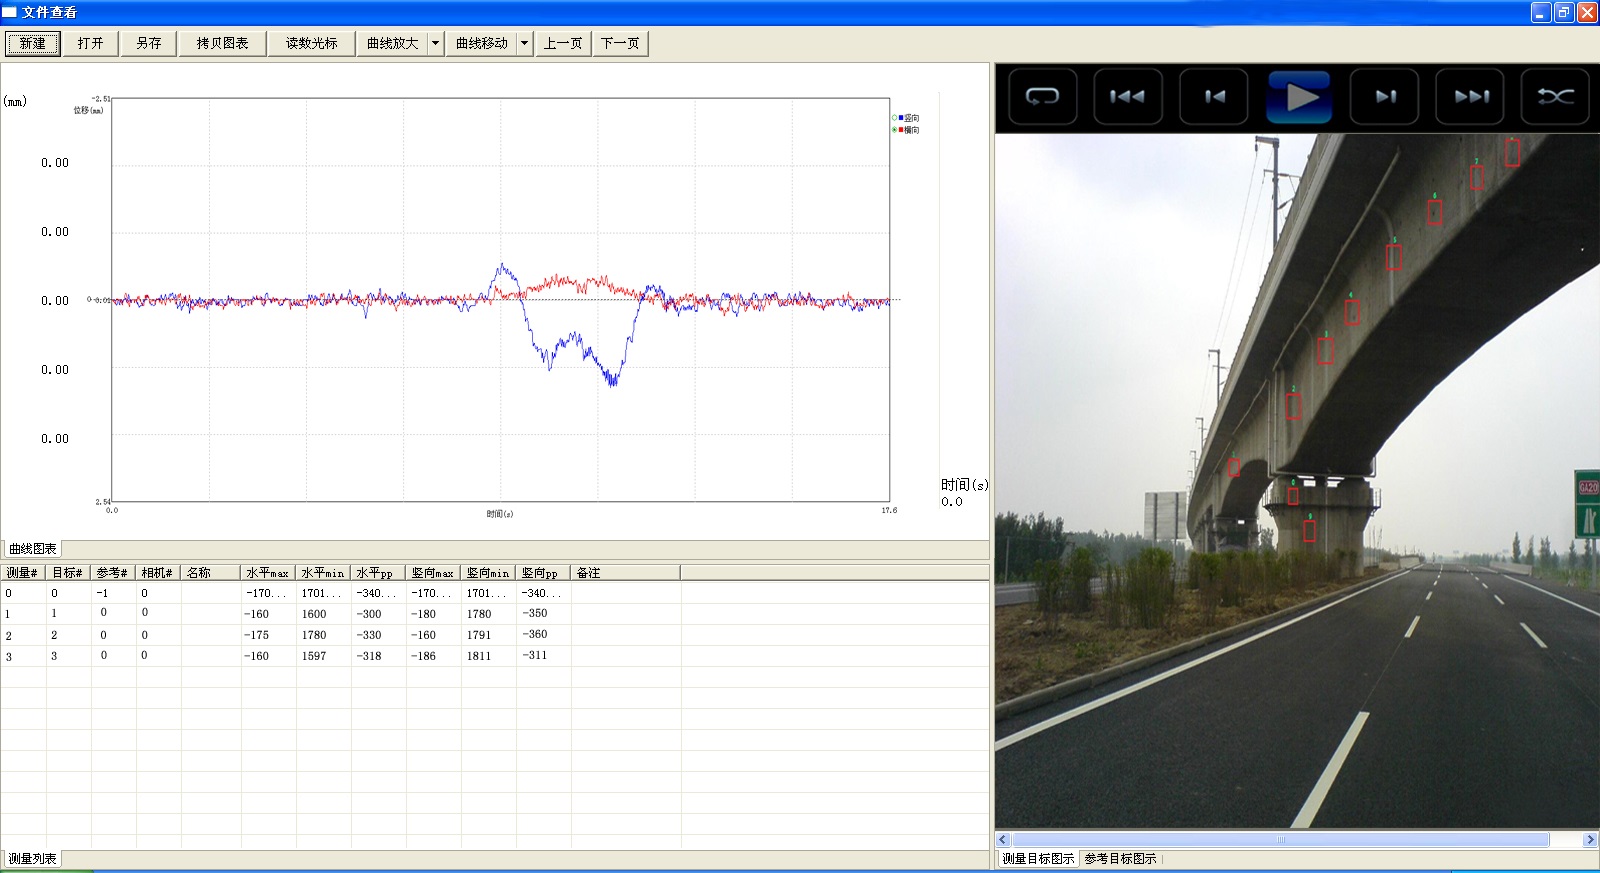This screenshot has height=873, width=1600.
Task: Click the horizontal scrollbar left arrow under the image
Action: [1003, 840]
